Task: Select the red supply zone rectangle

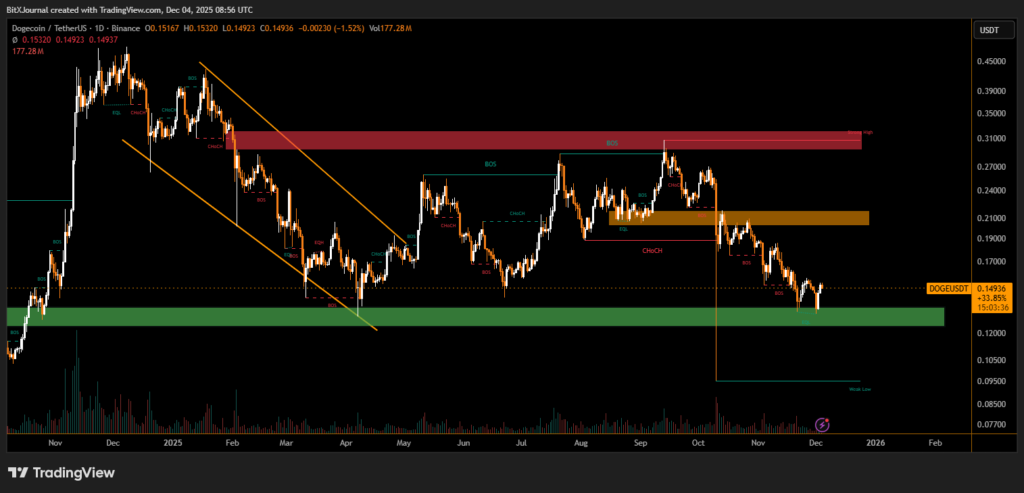Action: click(544, 140)
